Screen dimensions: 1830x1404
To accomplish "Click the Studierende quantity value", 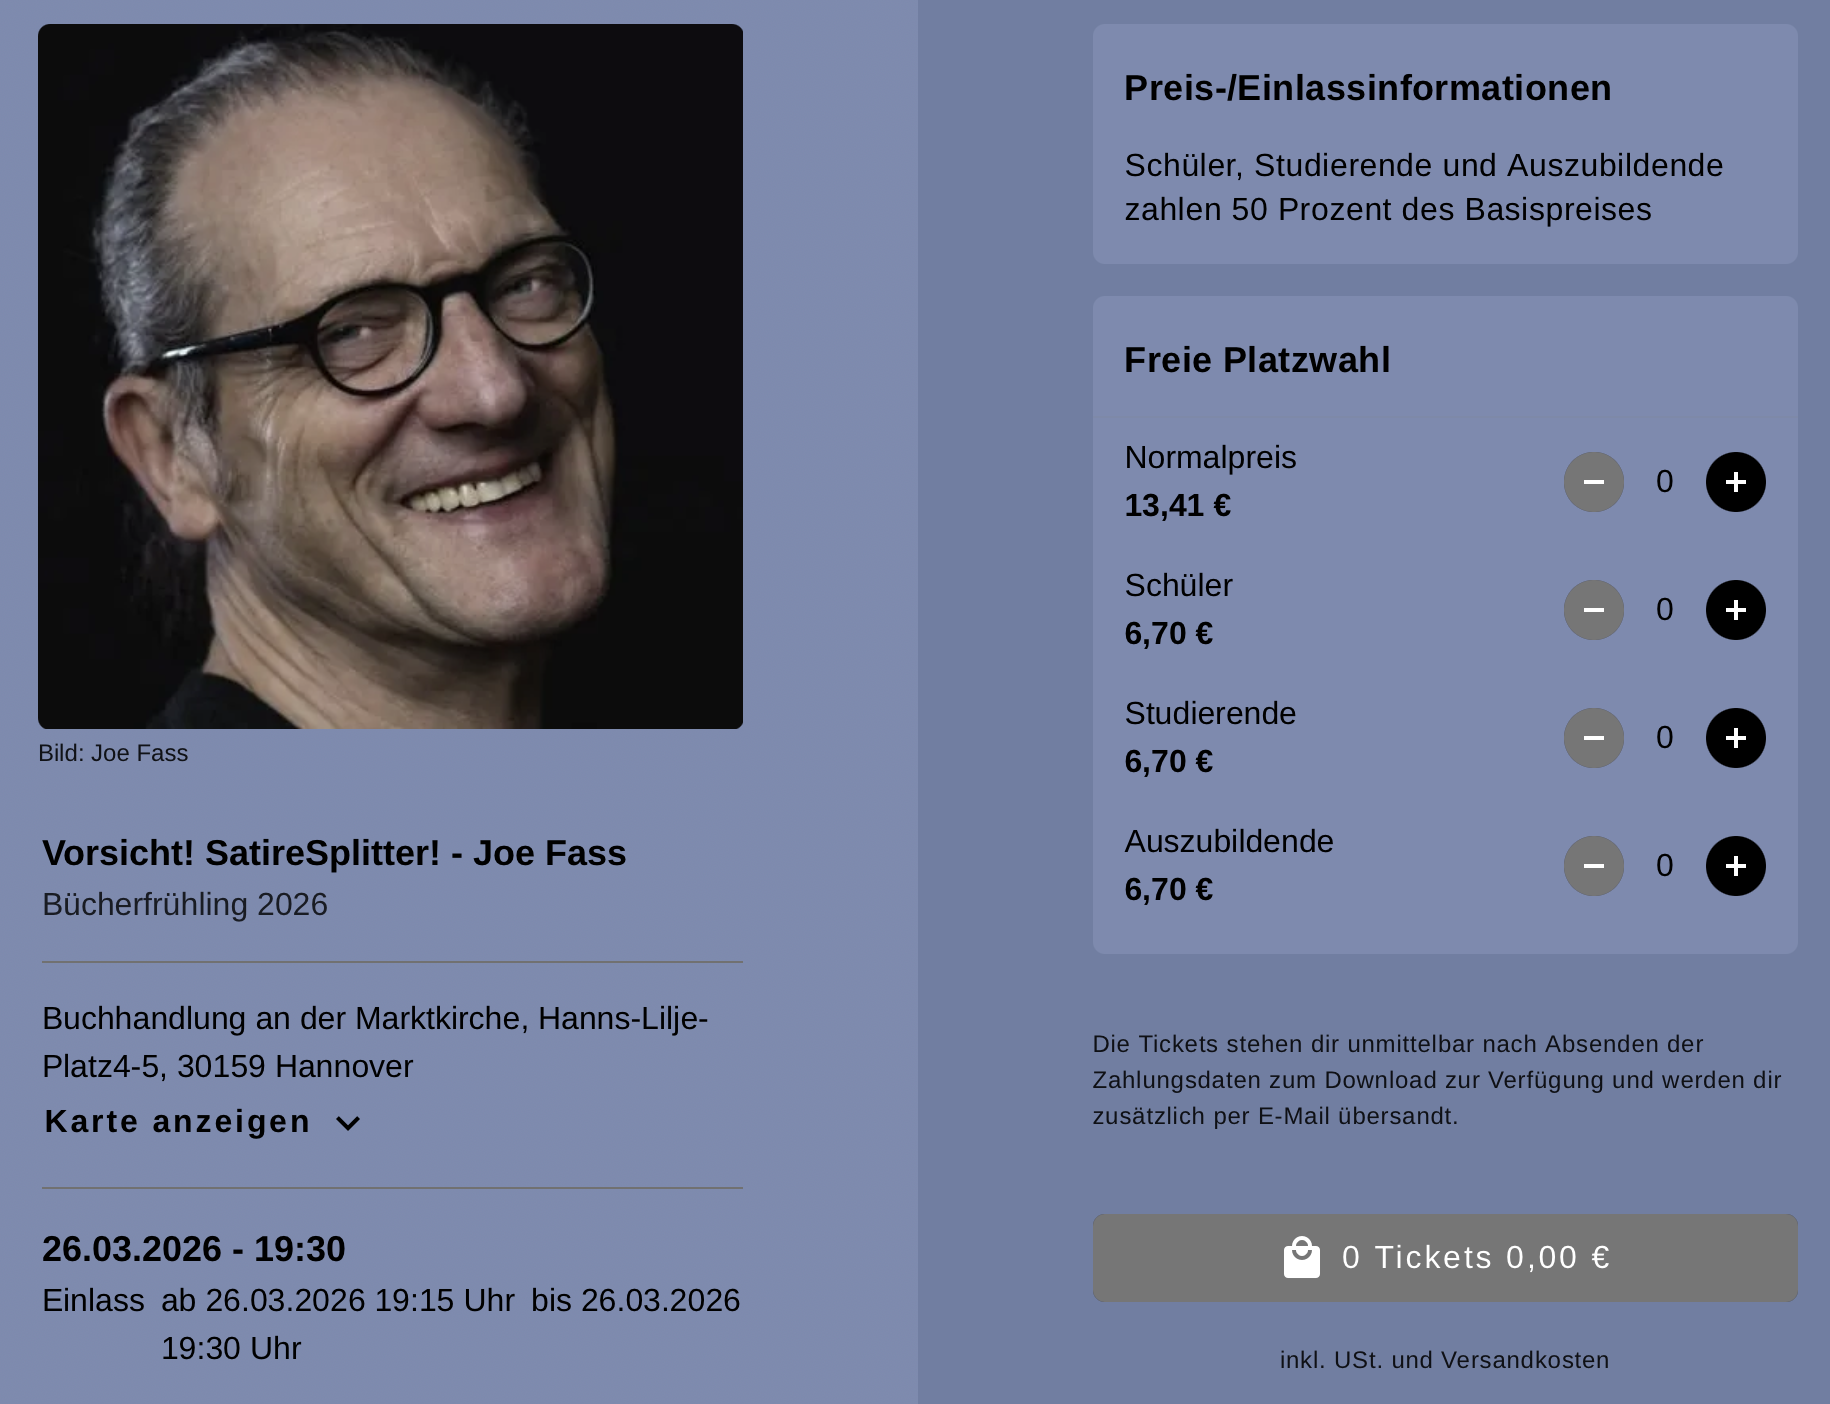I will [1664, 738].
